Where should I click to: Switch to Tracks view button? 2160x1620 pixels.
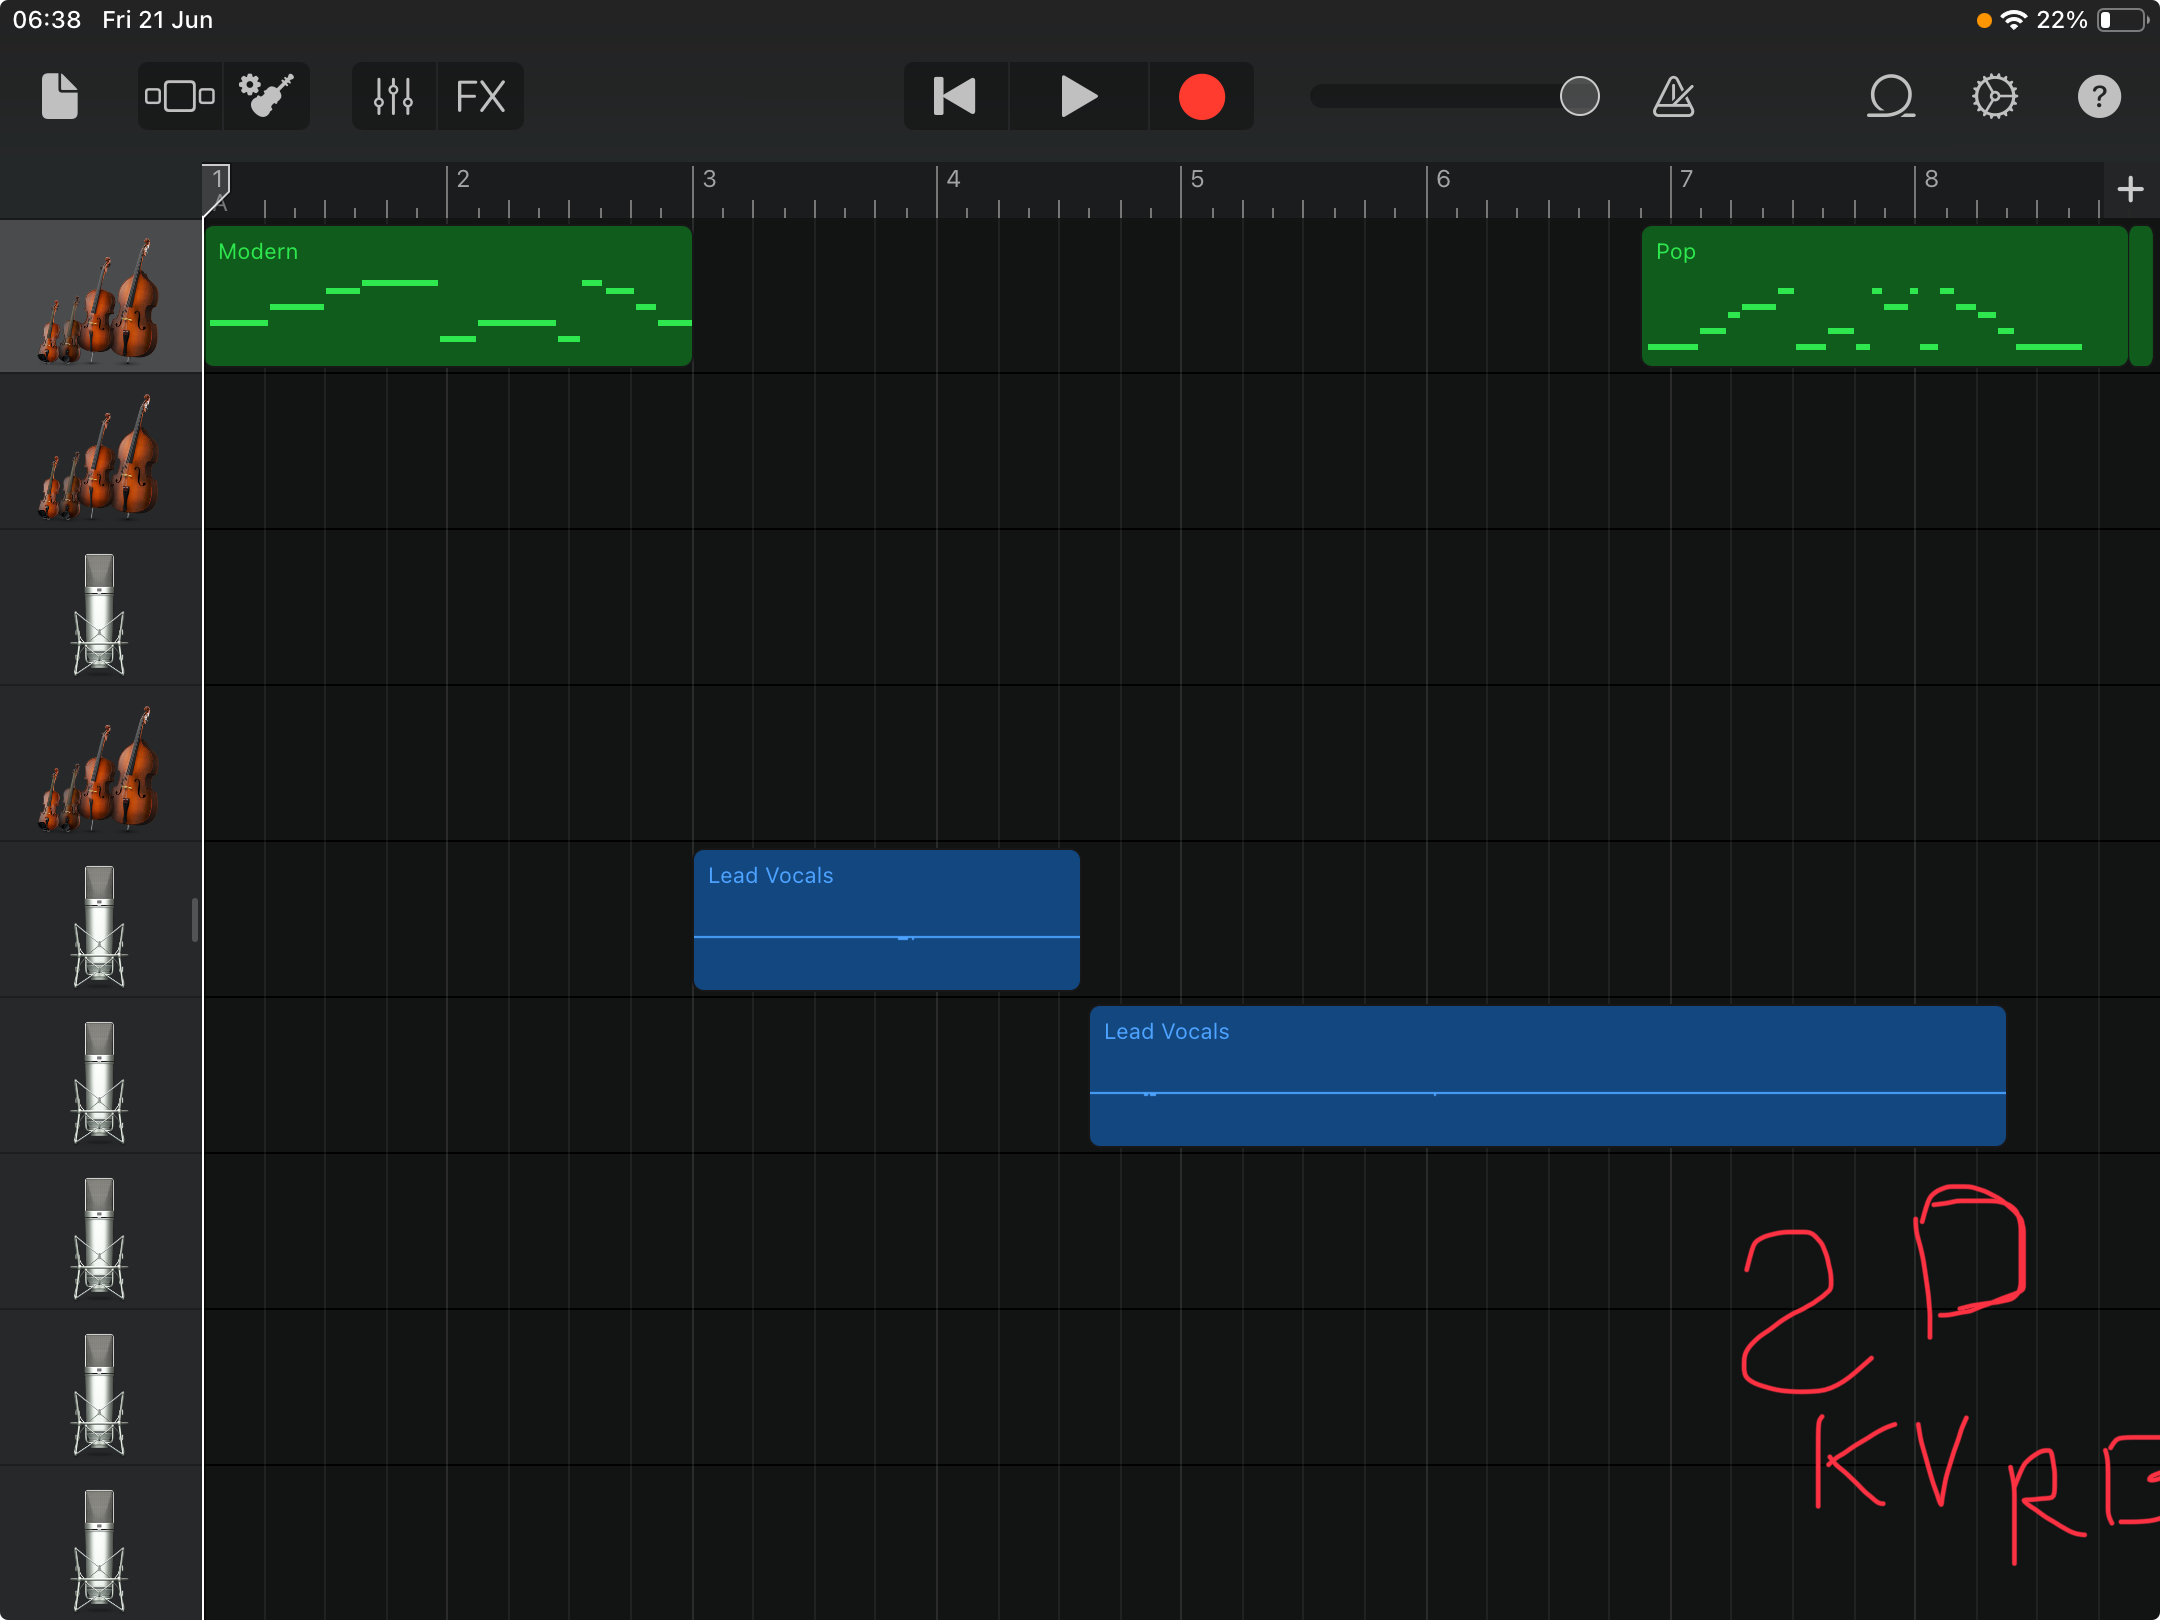point(180,97)
